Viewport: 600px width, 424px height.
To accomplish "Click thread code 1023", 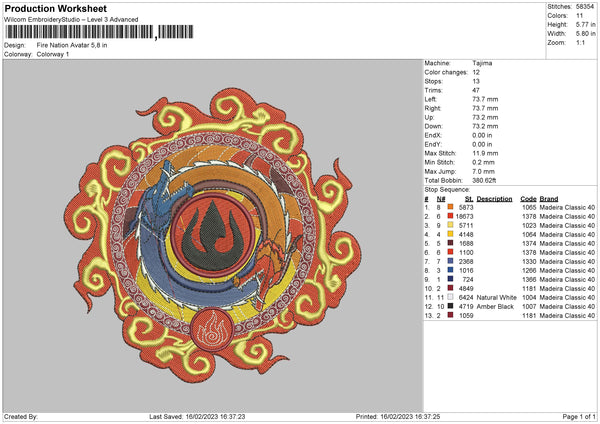I will [x=529, y=225].
